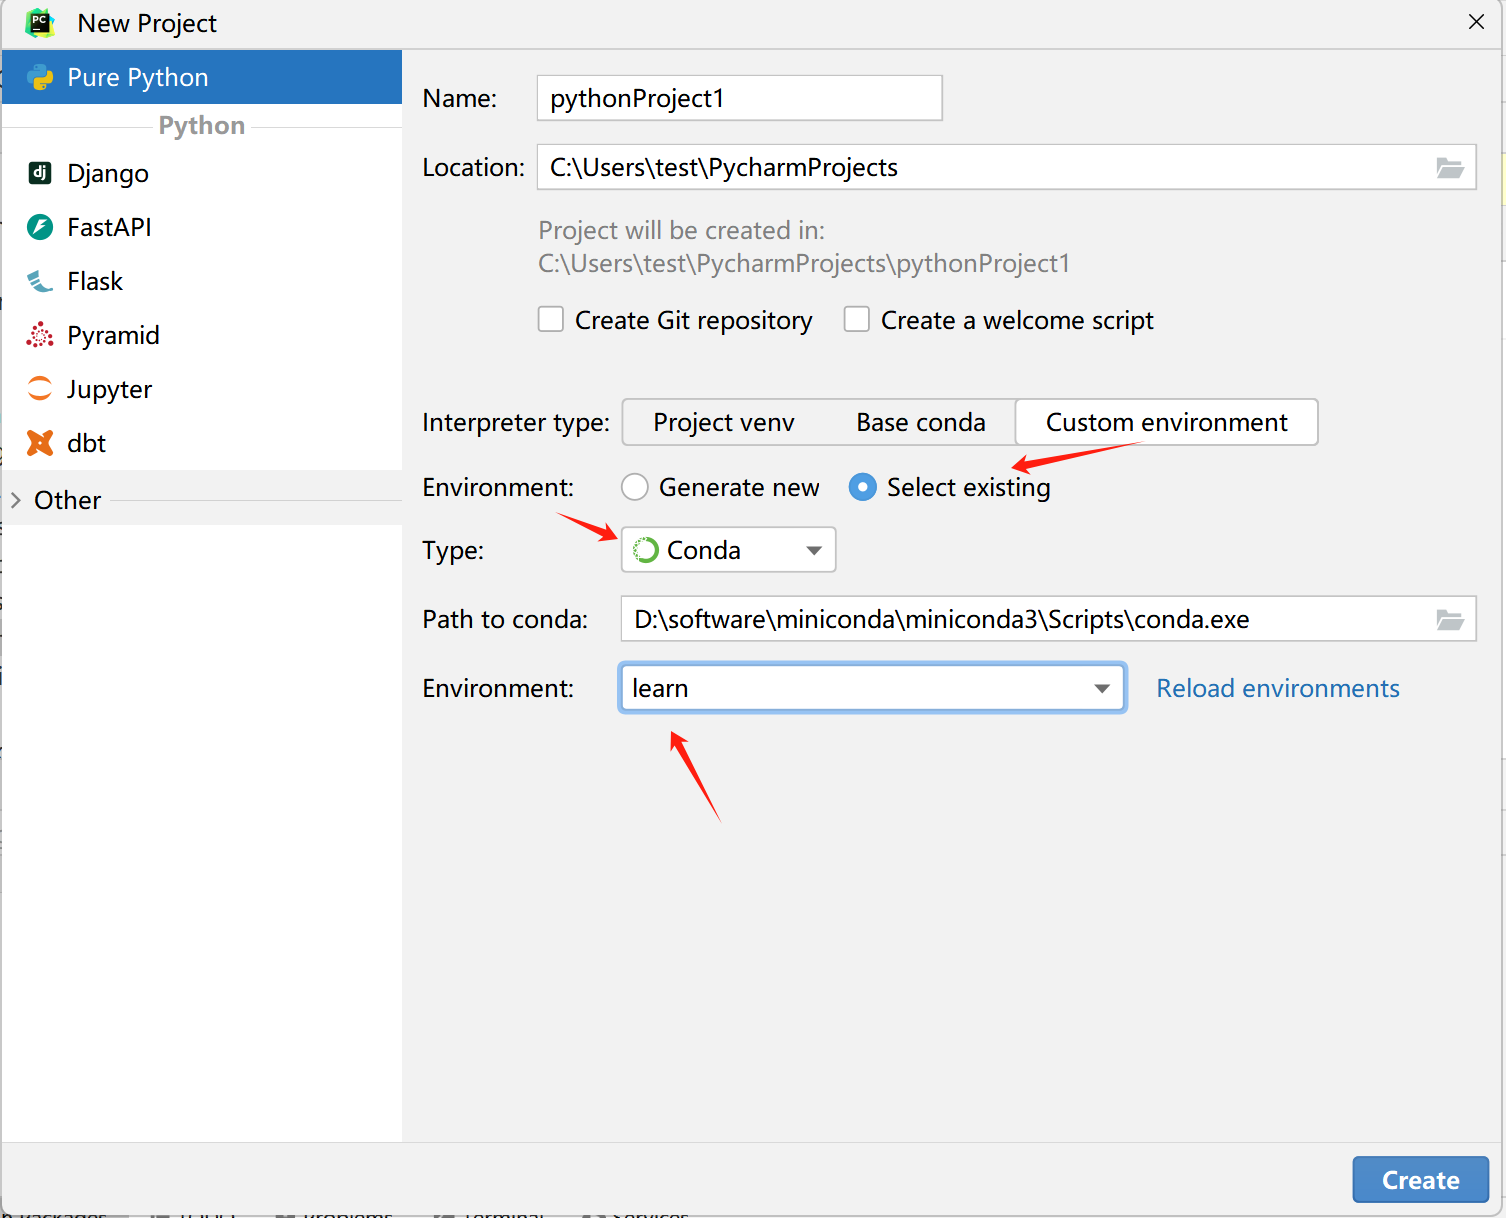Select Generate new environment radio button

tap(635, 487)
